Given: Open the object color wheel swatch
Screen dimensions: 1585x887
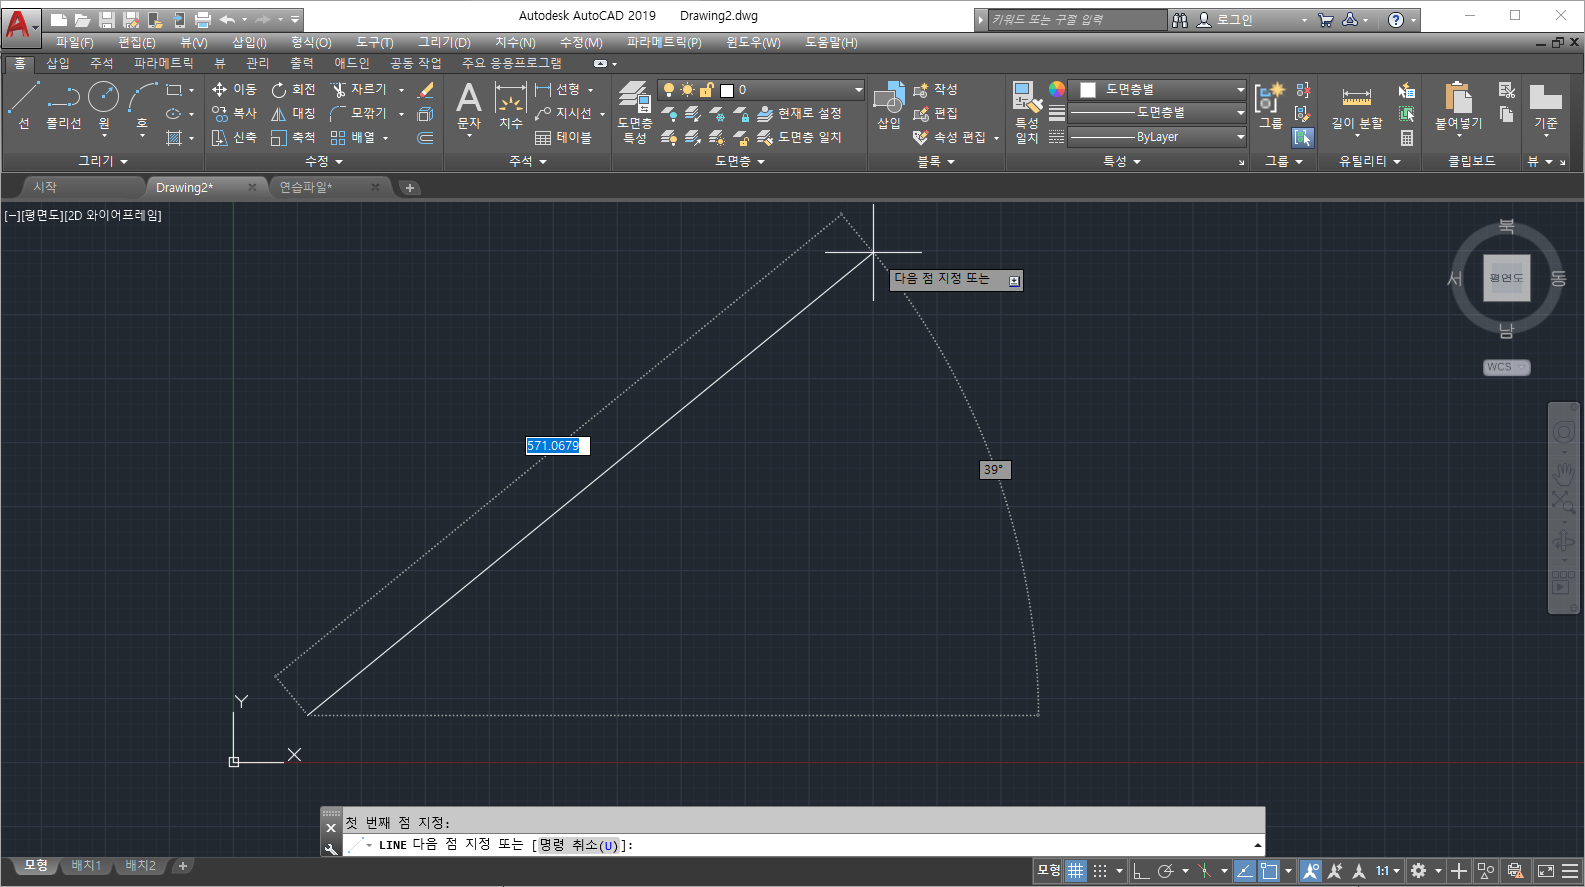Looking at the screenshot, I should (x=1057, y=90).
